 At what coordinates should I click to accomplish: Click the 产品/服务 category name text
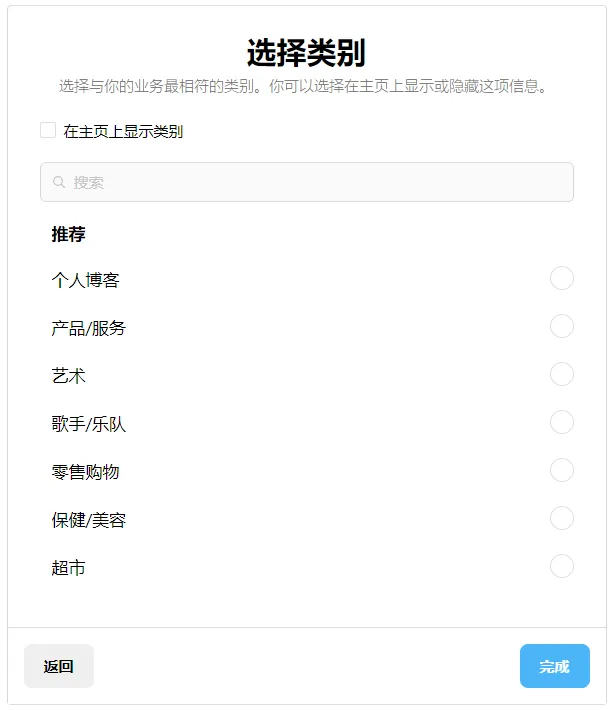(89, 328)
